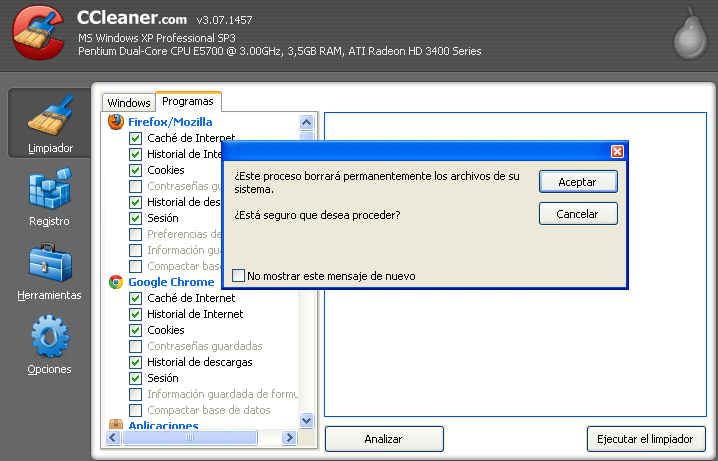The width and height of the screenshot is (718, 461).
Task: Click the Analizar button
Action: (384, 439)
